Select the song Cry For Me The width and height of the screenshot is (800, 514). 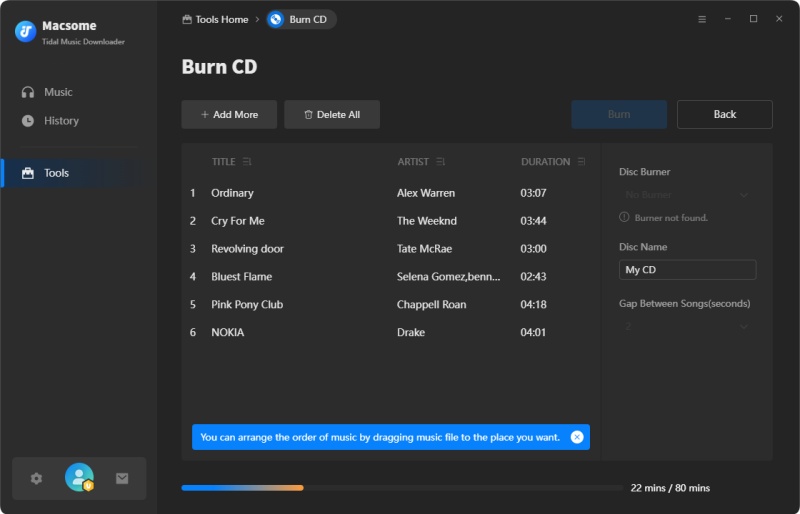tap(238, 221)
